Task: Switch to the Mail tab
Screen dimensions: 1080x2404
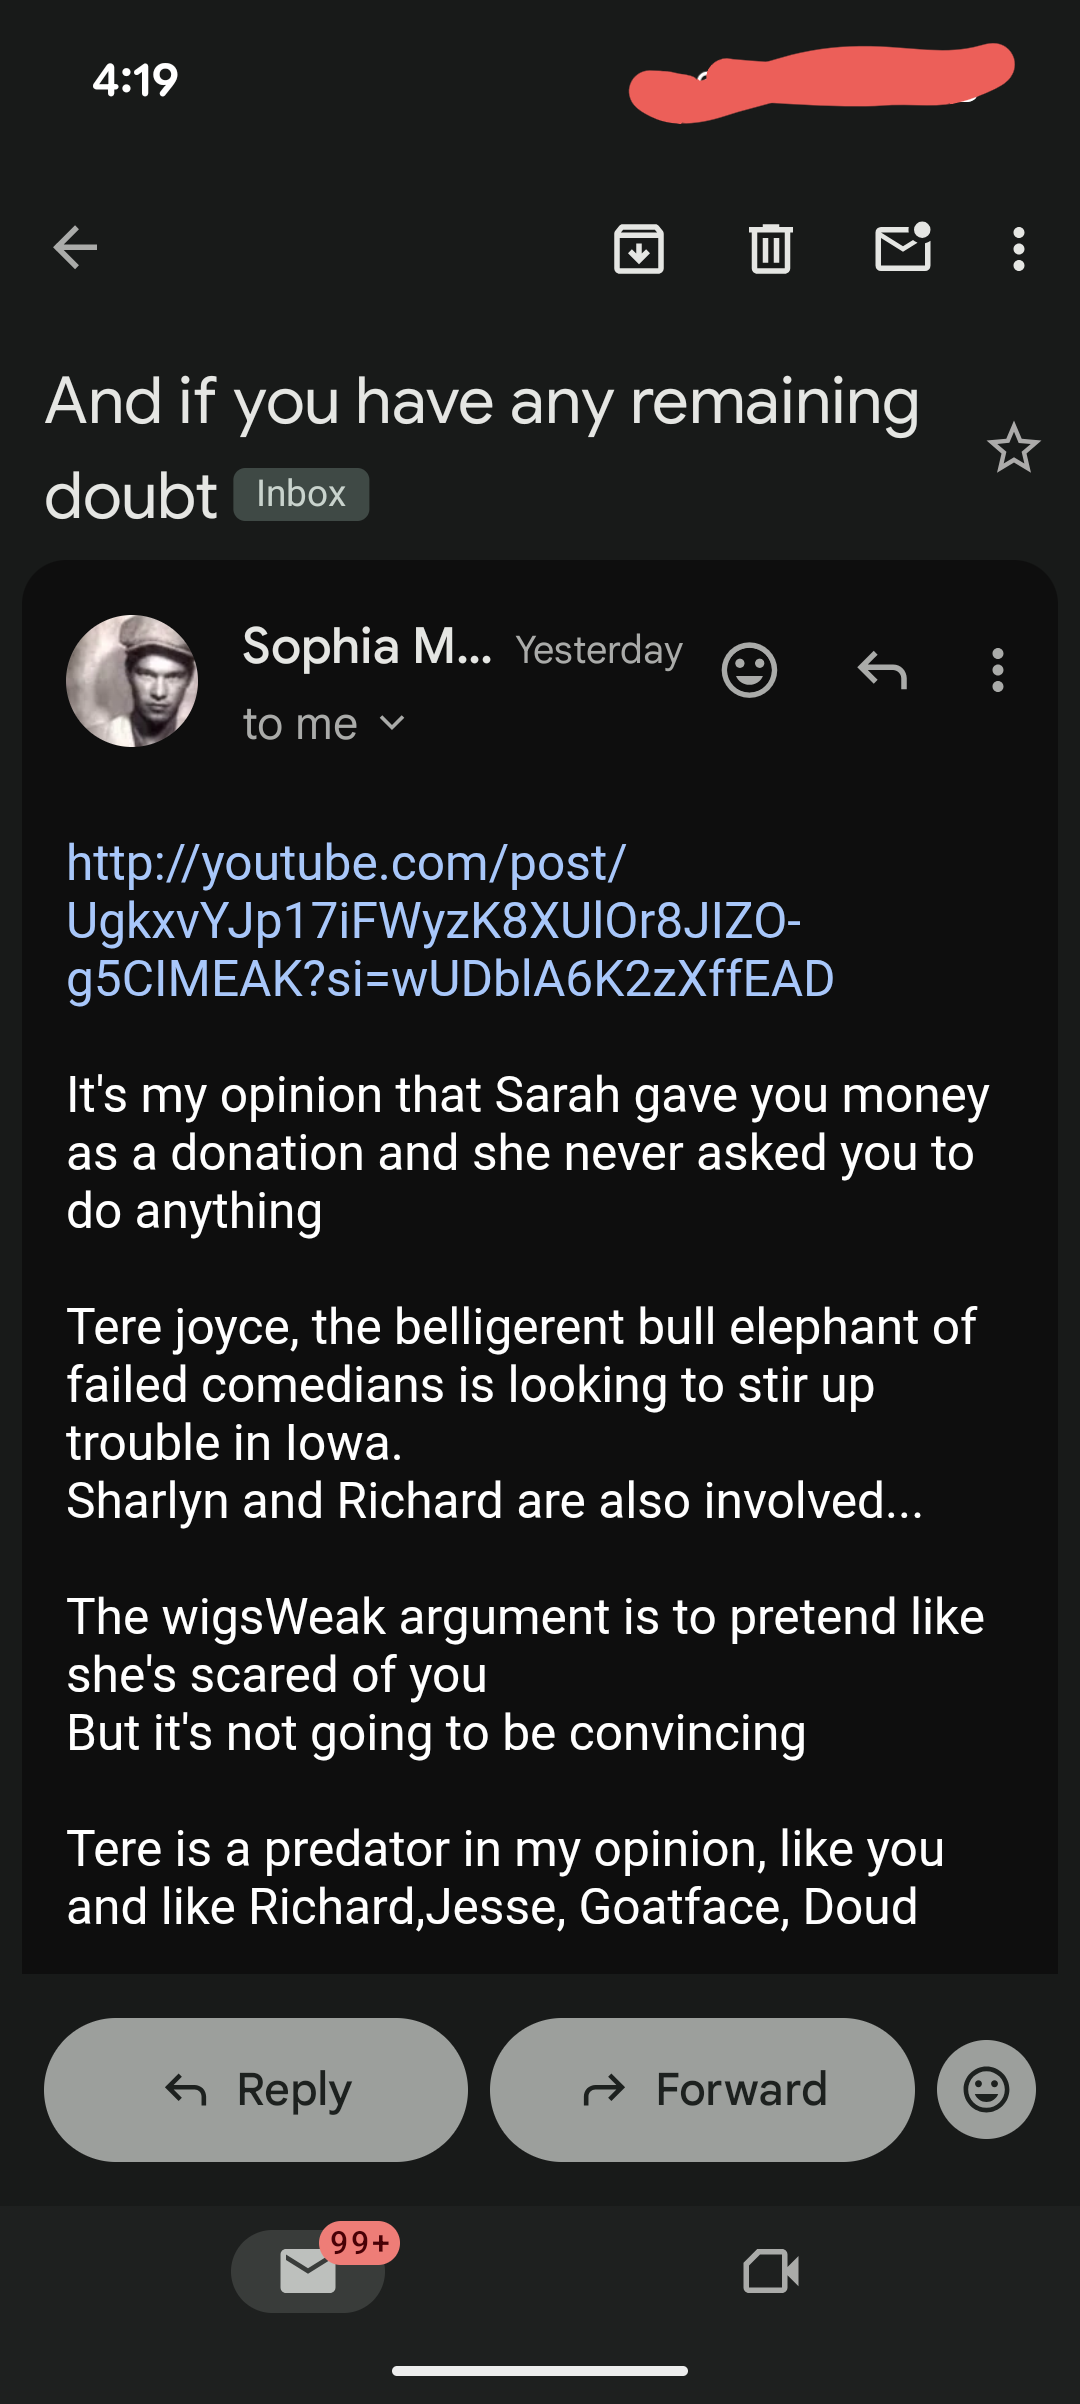Action: pyautogui.click(x=308, y=2270)
